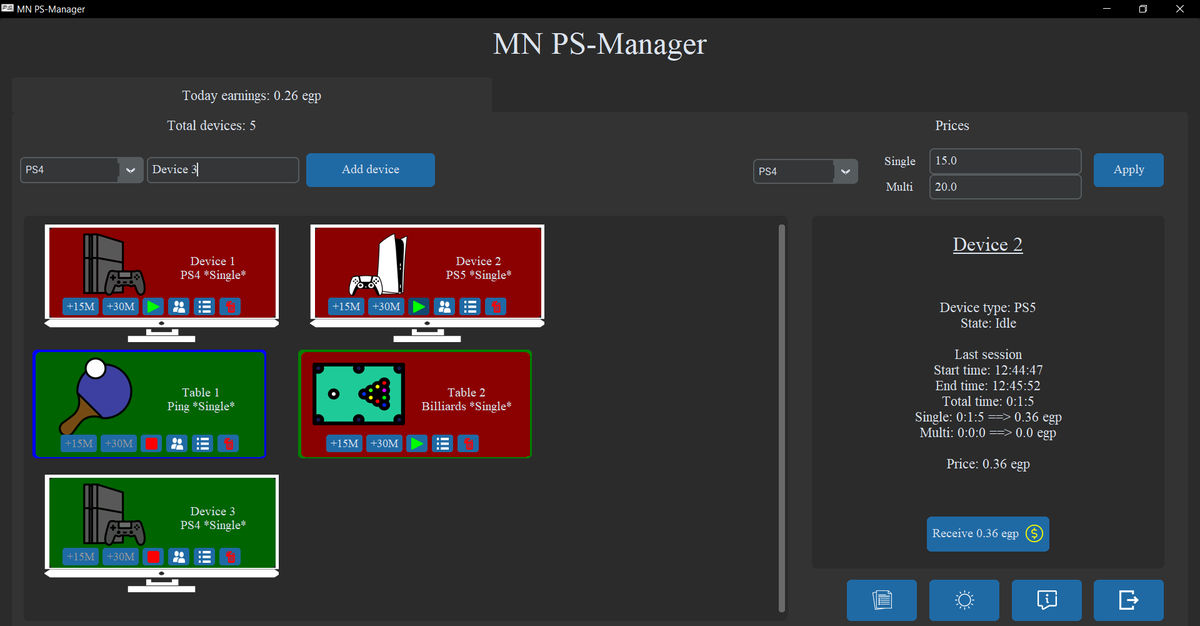The height and width of the screenshot is (626, 1200).
Task: Add 30 minutes to Table 1 Ping
Action: pos(119,443)
